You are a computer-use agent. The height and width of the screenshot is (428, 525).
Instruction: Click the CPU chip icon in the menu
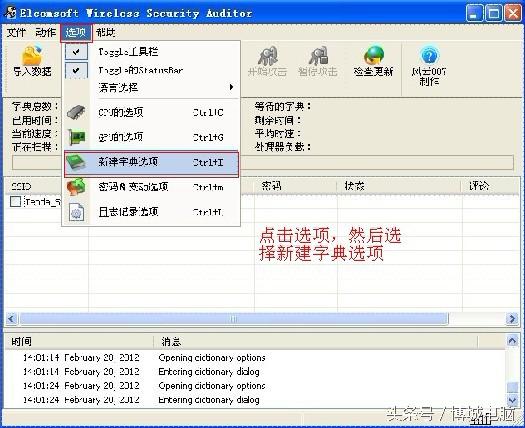click(x=76, y=113)
